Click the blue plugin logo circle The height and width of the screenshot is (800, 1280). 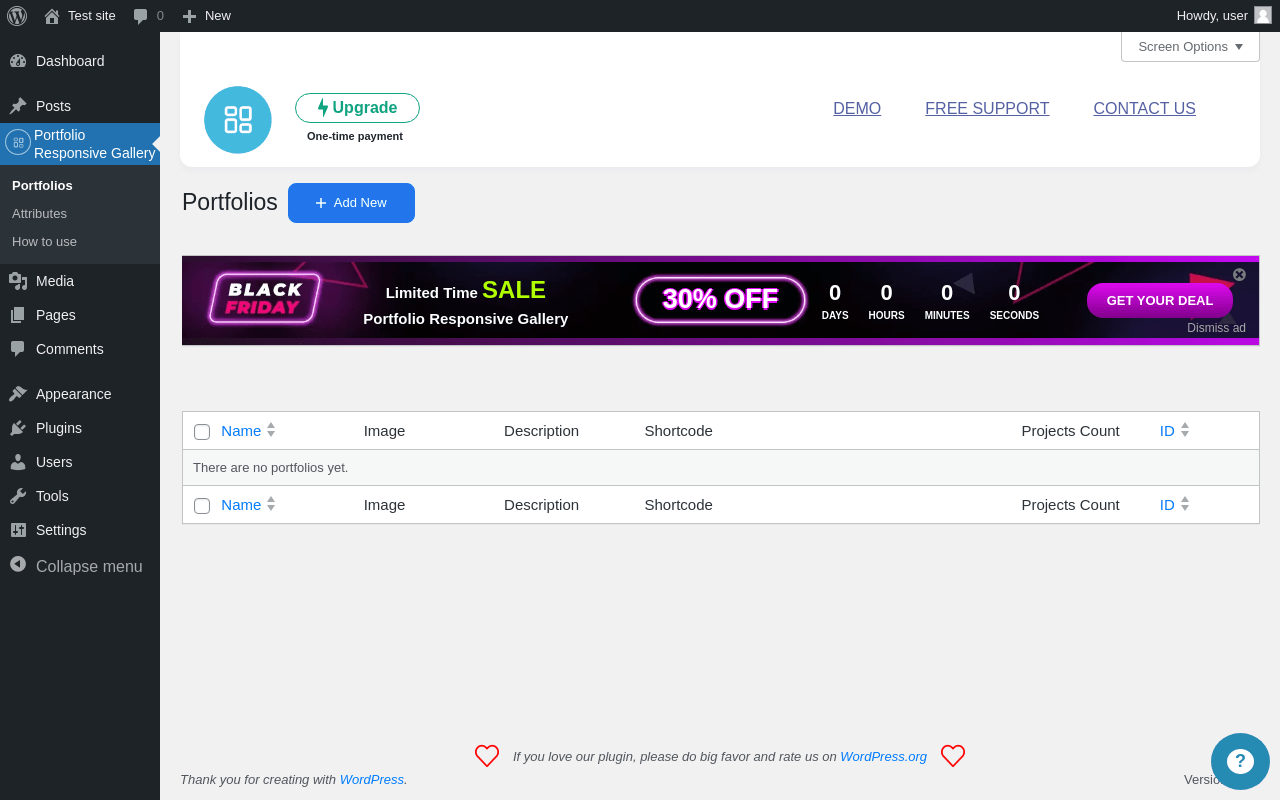(x=238, y=120)
